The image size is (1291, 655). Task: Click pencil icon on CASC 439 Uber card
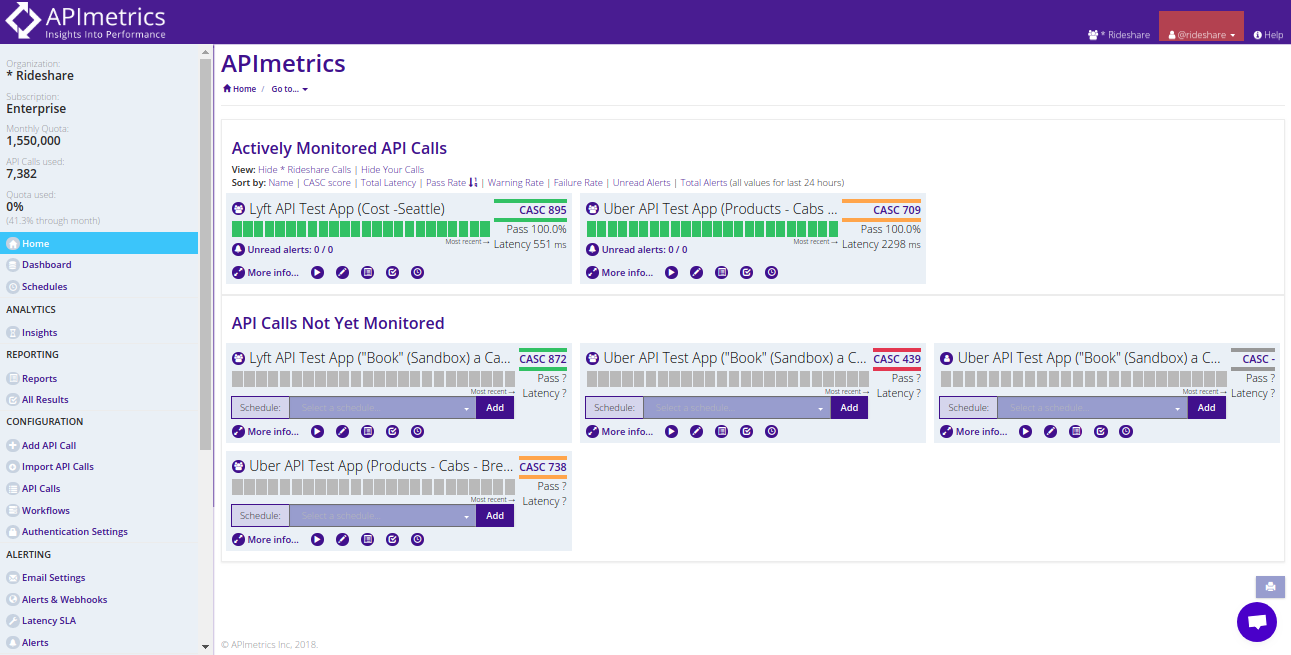pos(696,432)
